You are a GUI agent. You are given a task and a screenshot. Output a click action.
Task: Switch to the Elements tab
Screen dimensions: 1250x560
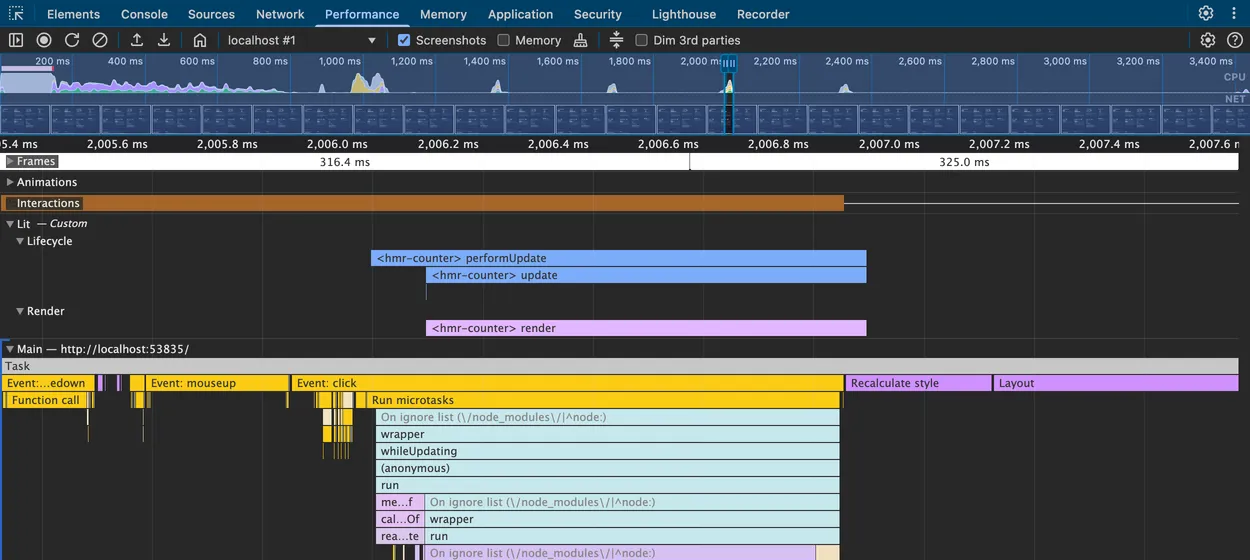point(73,14)
